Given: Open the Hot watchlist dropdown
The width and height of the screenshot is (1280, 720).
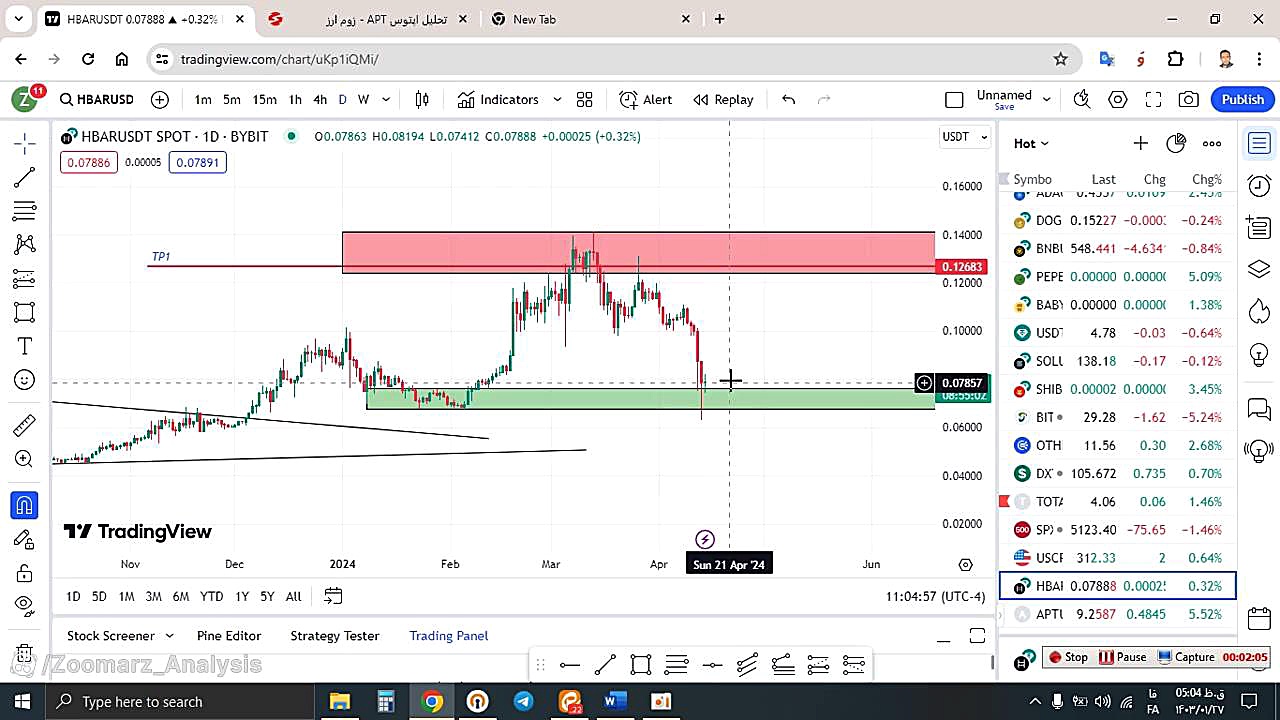Looking at the screenshot, I should click(1031, 143).
